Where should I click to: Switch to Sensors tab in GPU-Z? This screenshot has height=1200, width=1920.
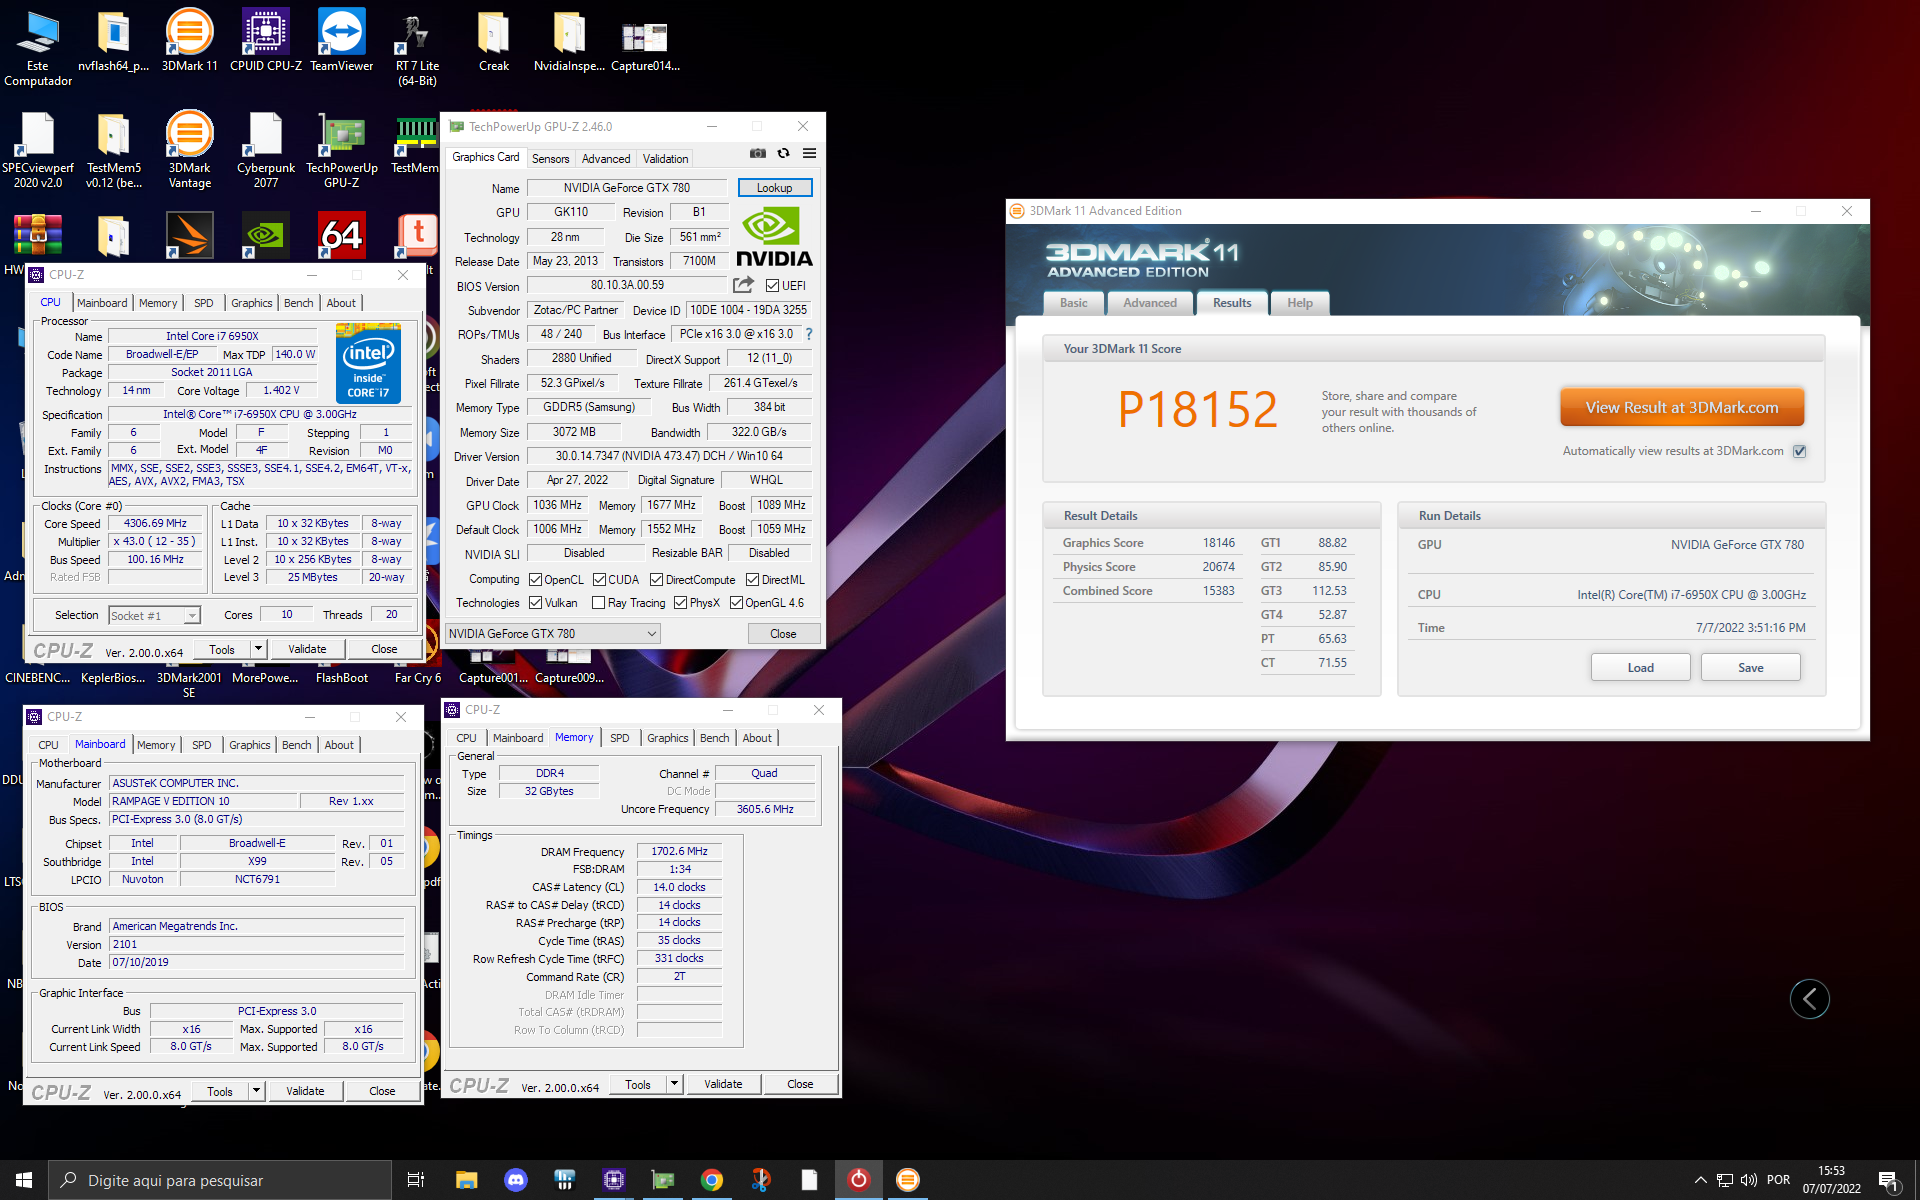point(550,159)
